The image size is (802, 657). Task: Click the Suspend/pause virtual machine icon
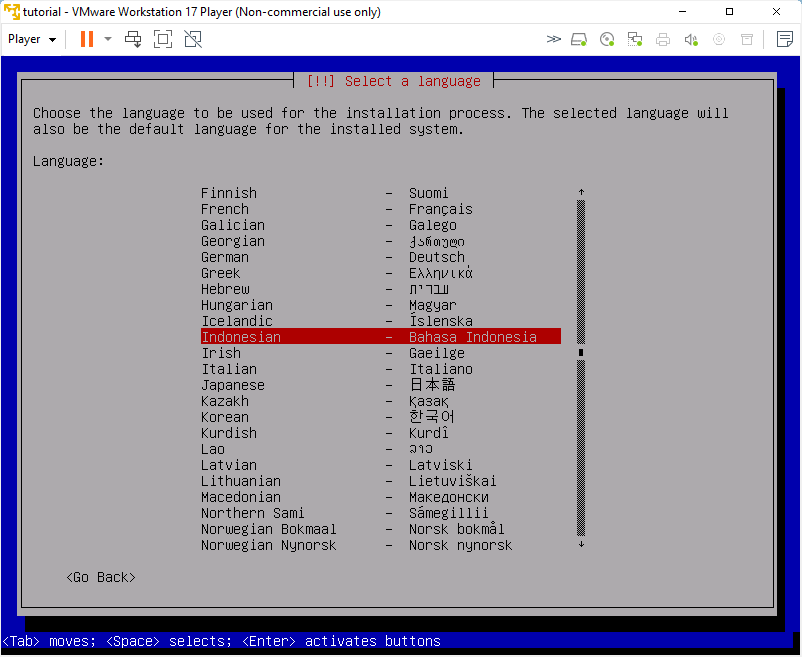[x=87, y=39]
